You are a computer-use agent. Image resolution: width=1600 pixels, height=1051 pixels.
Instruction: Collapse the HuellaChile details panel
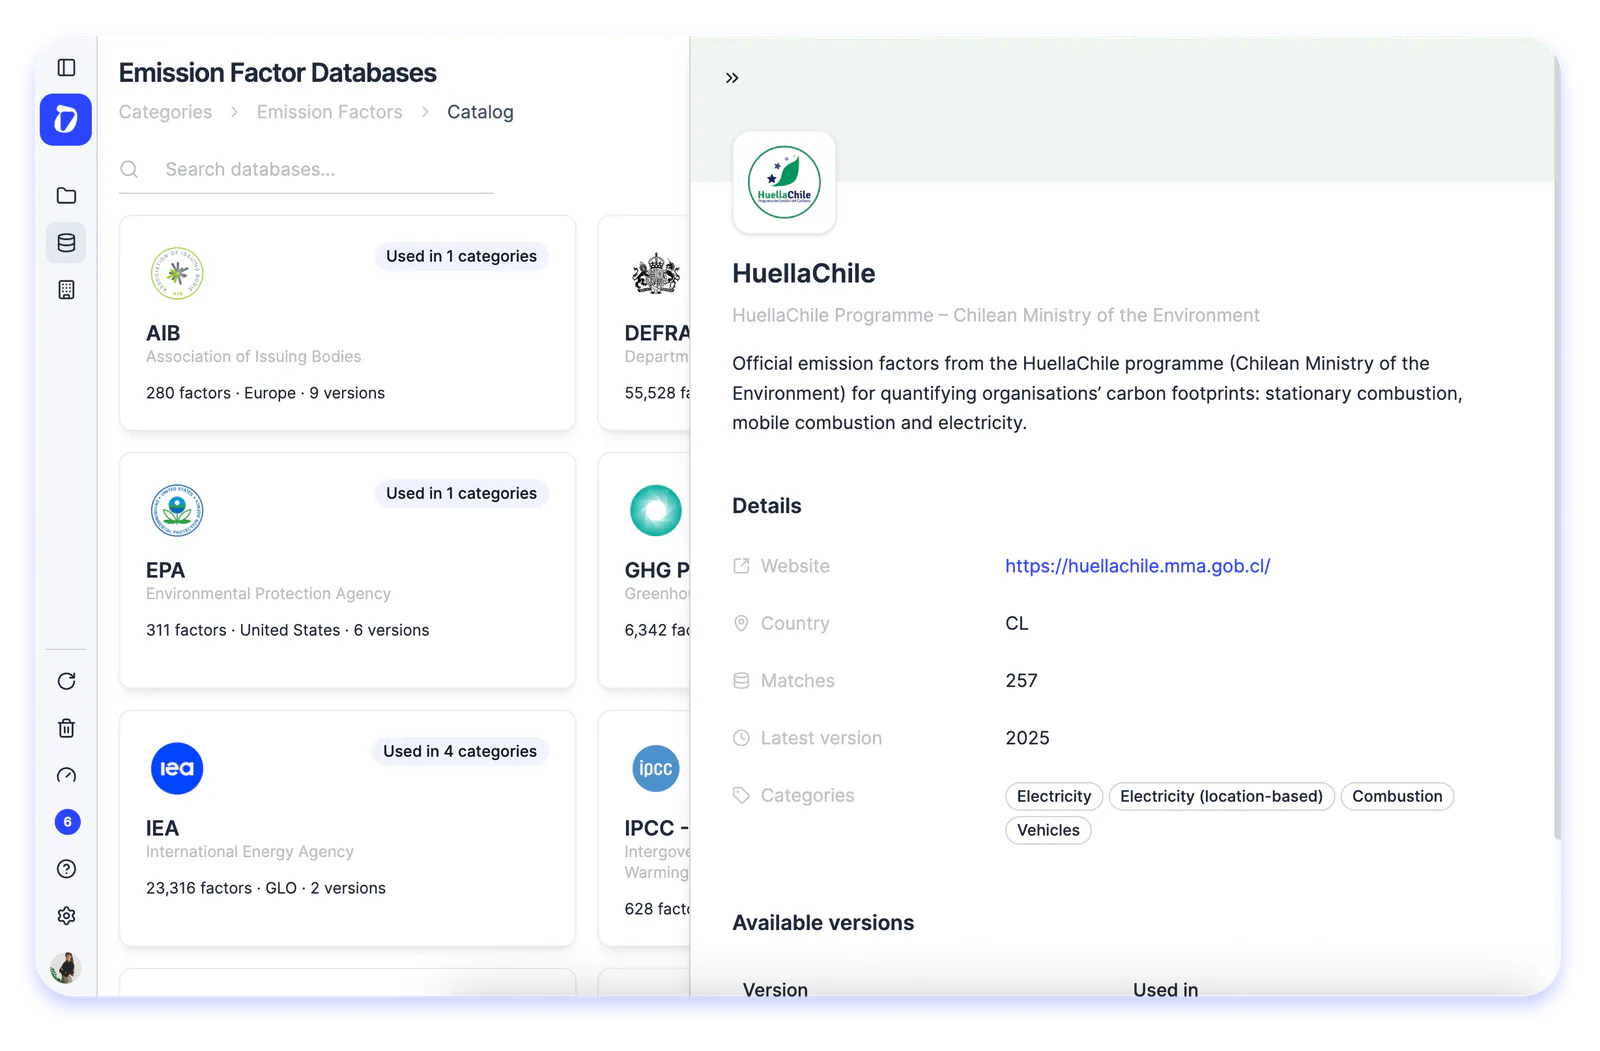point(732,78)
